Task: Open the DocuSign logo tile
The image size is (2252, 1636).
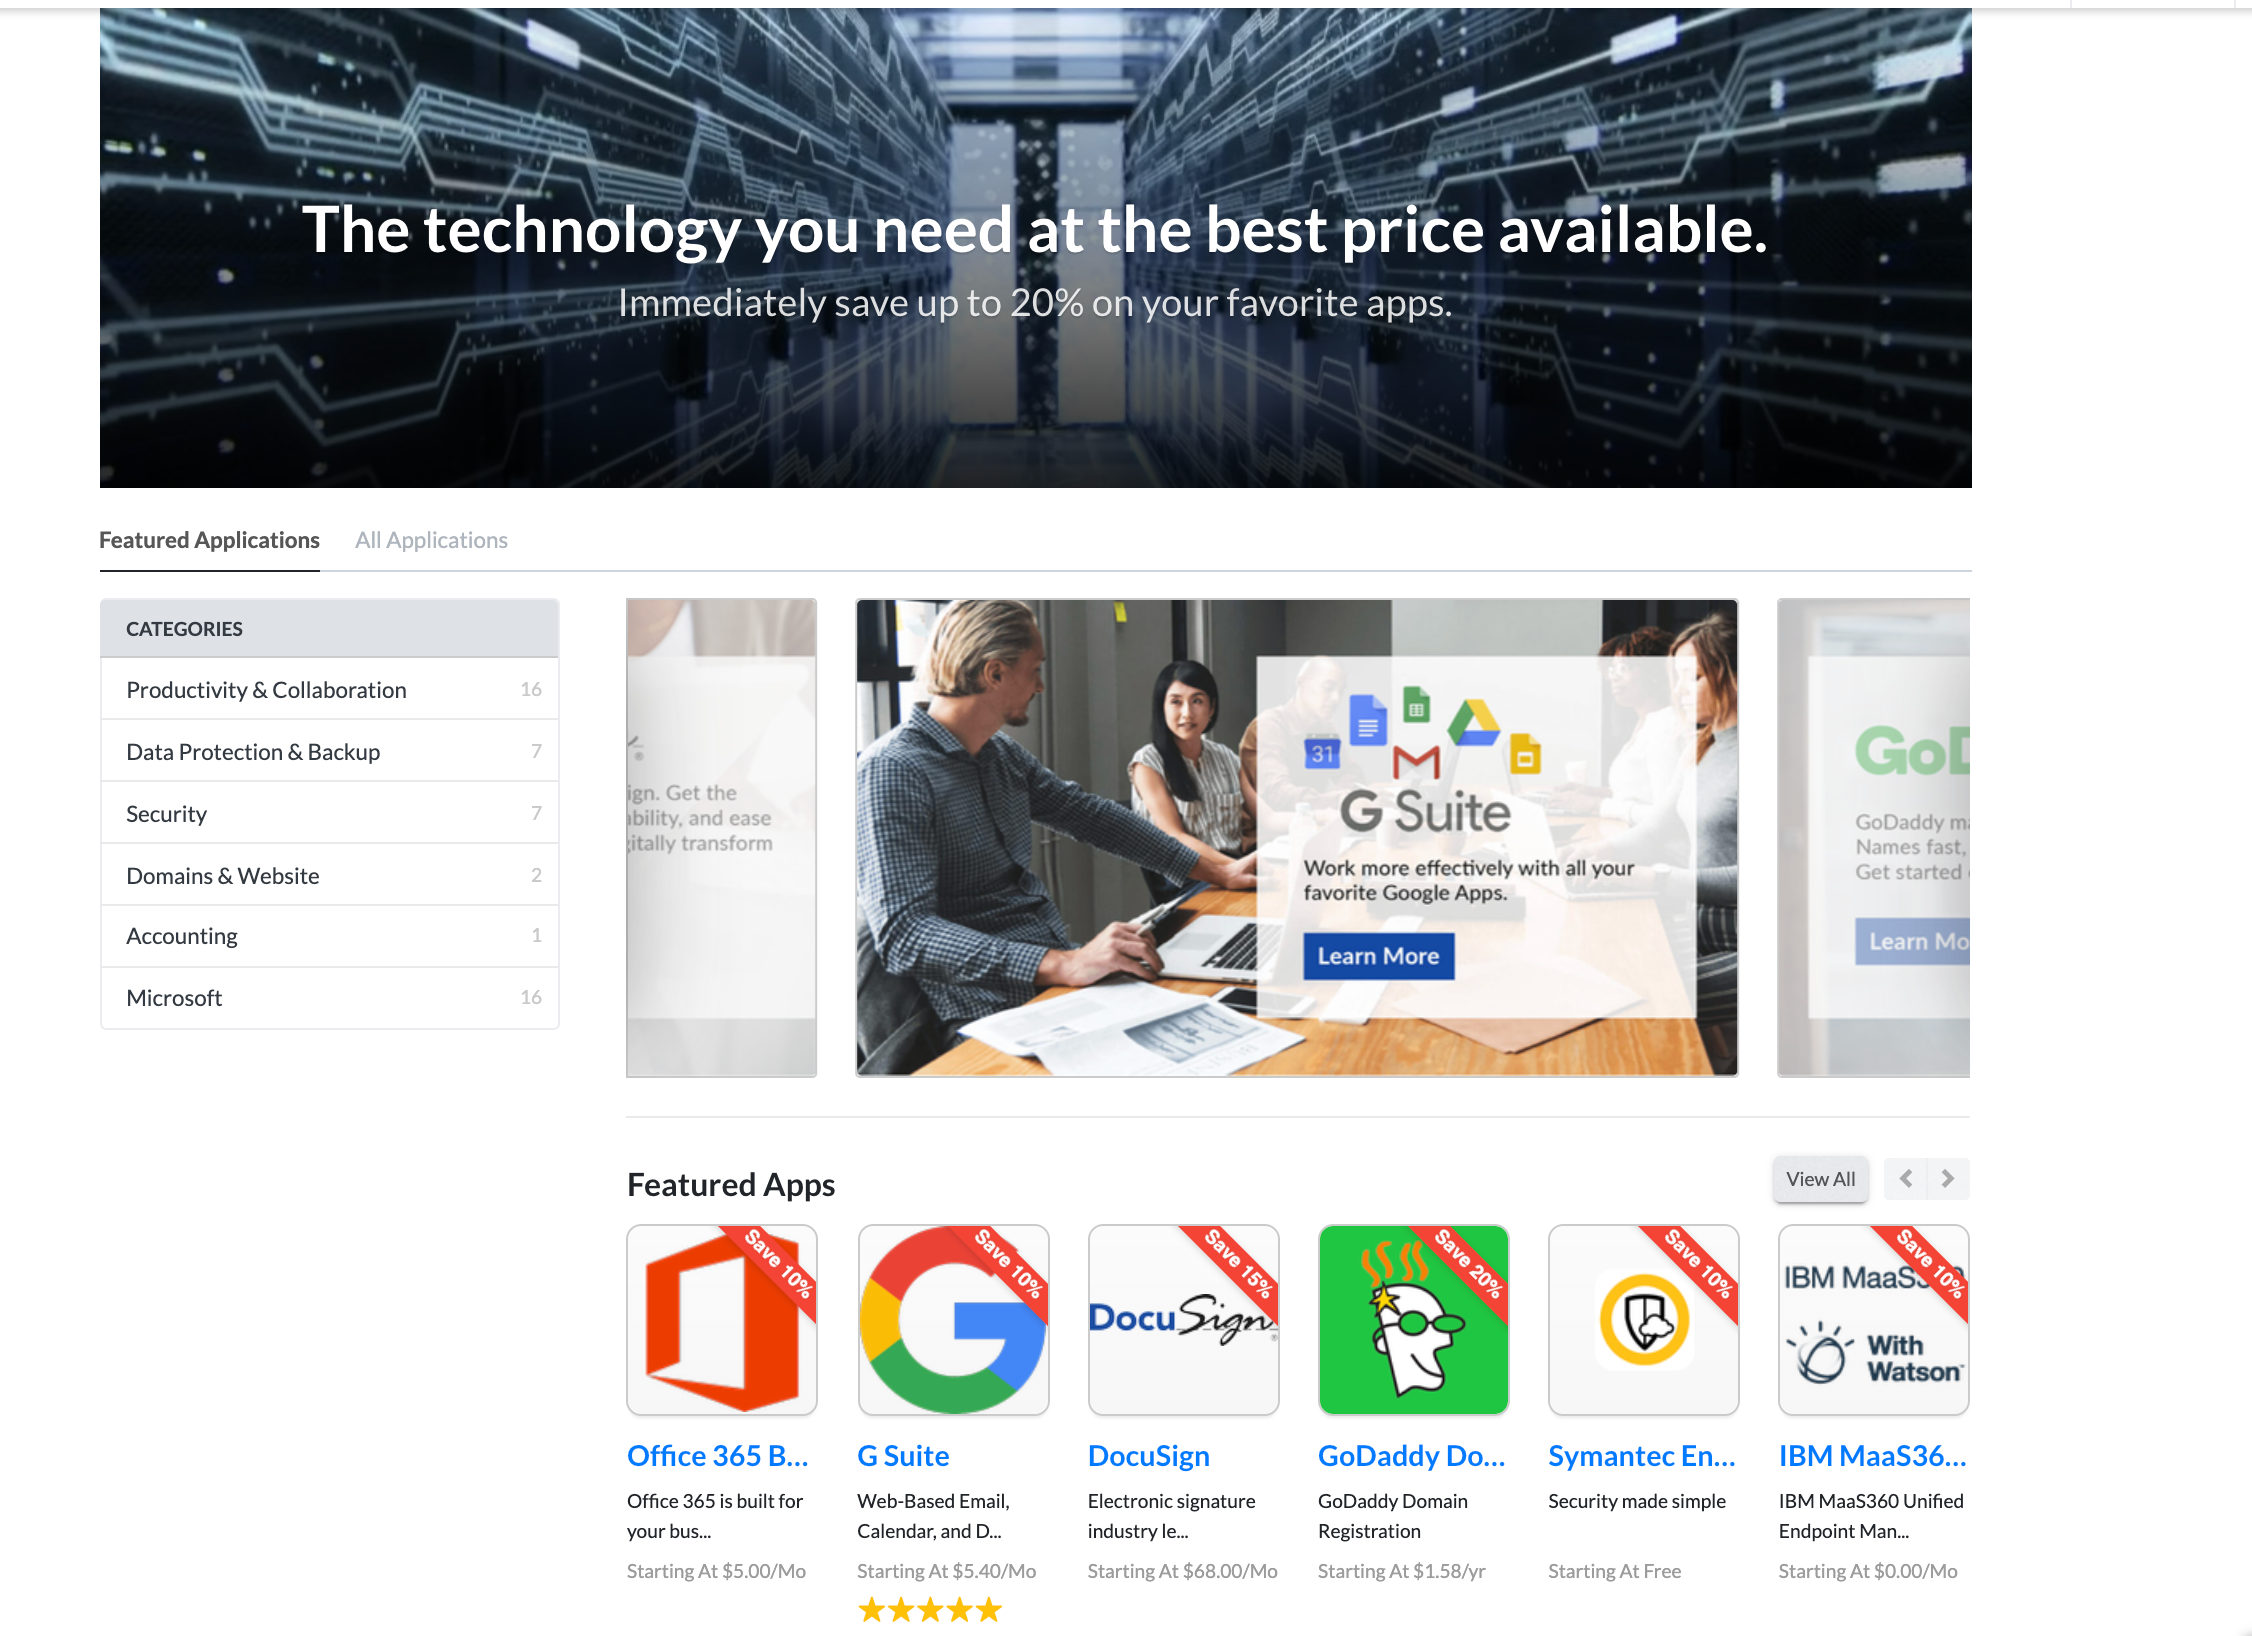Action: 1183,1319
